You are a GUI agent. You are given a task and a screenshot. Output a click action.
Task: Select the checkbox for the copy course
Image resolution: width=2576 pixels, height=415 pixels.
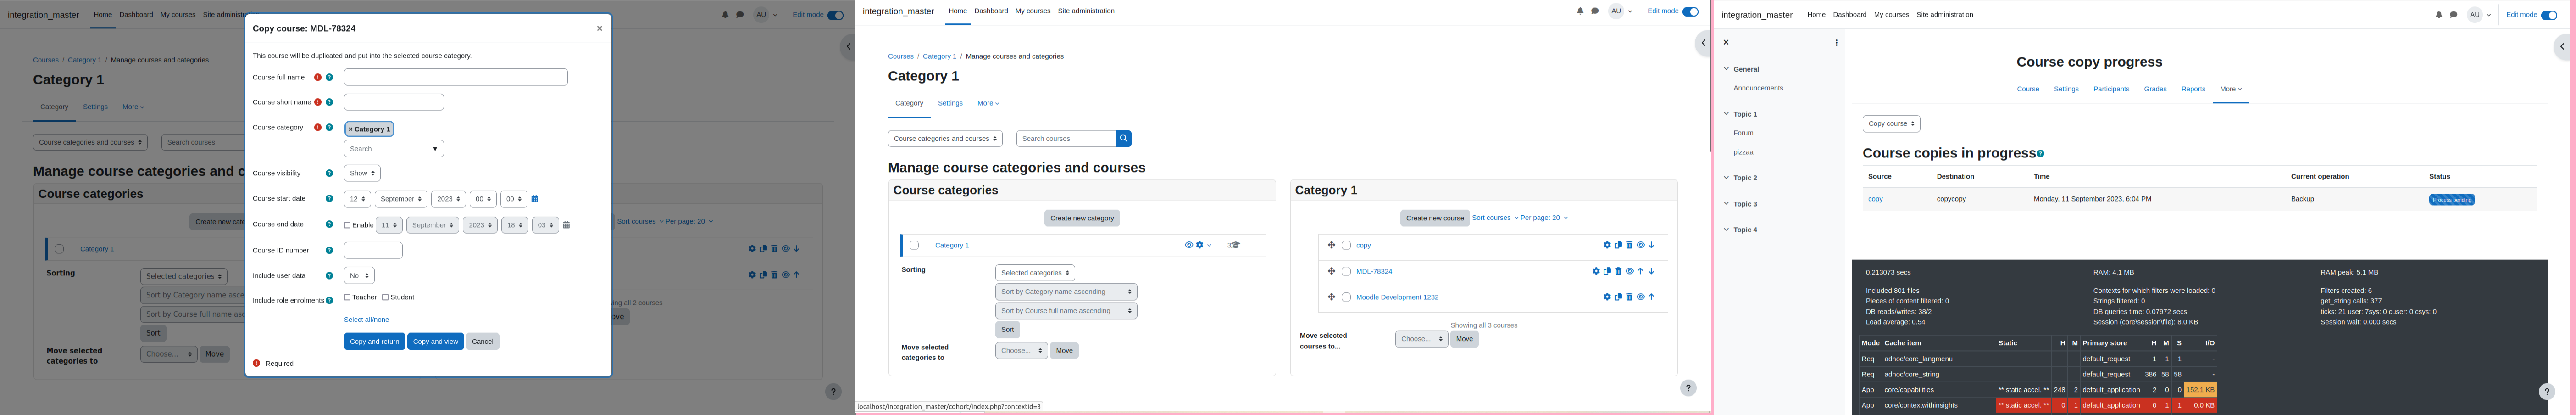click(x=1346, y=245)
